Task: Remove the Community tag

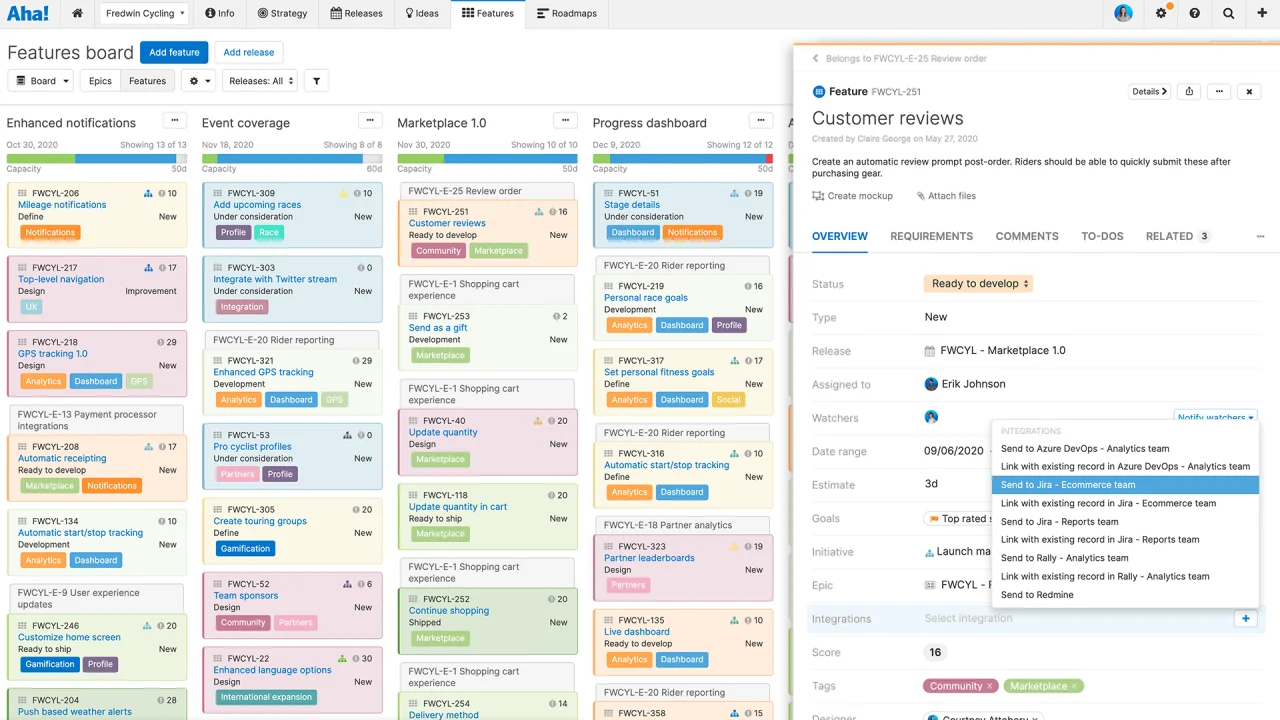Action: pyautogui.click(x=990, y=686)
